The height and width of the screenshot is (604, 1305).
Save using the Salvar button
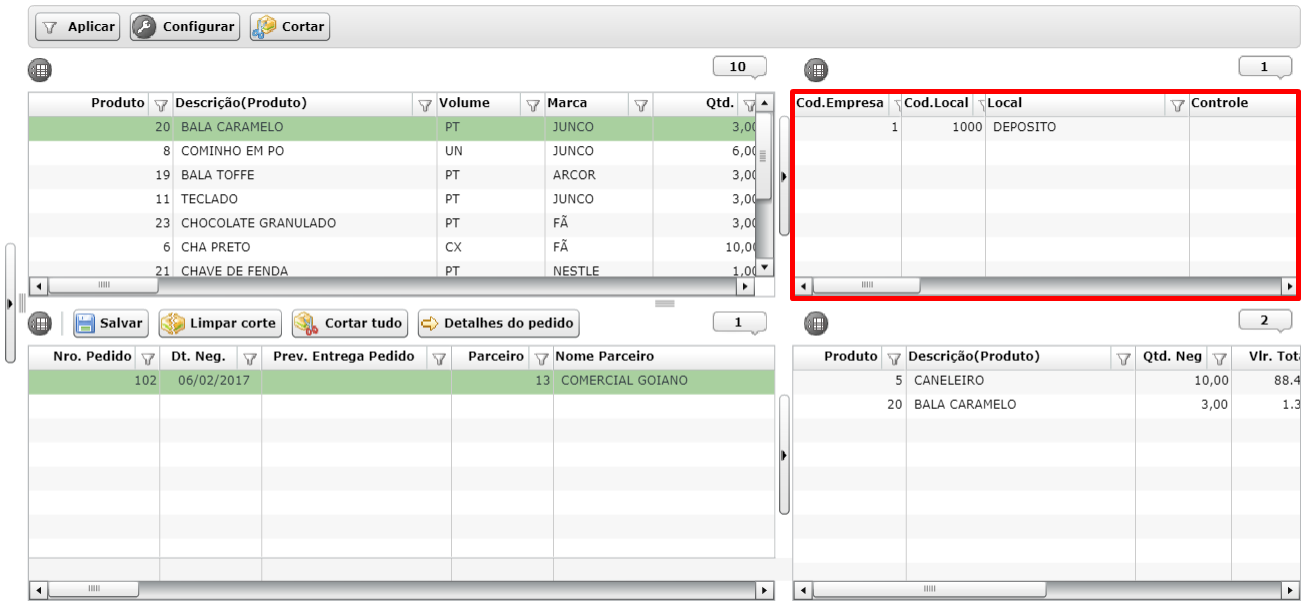[x=110, y=324]
